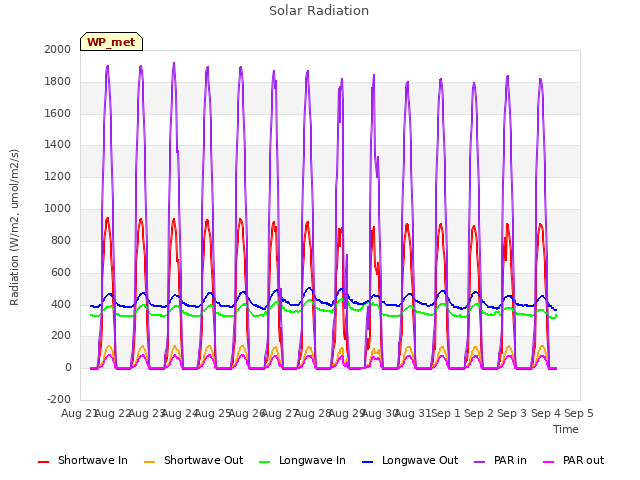640x480 pixels.
Task: Select the red Shortwave In legend swatch
Action: tap(43, 462)
